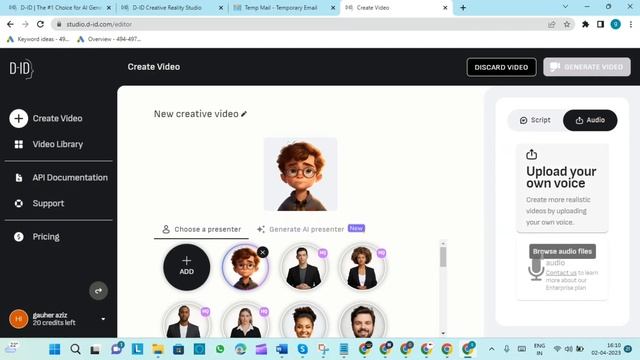Click the user avatar in sidebar

tap(18, 319)
